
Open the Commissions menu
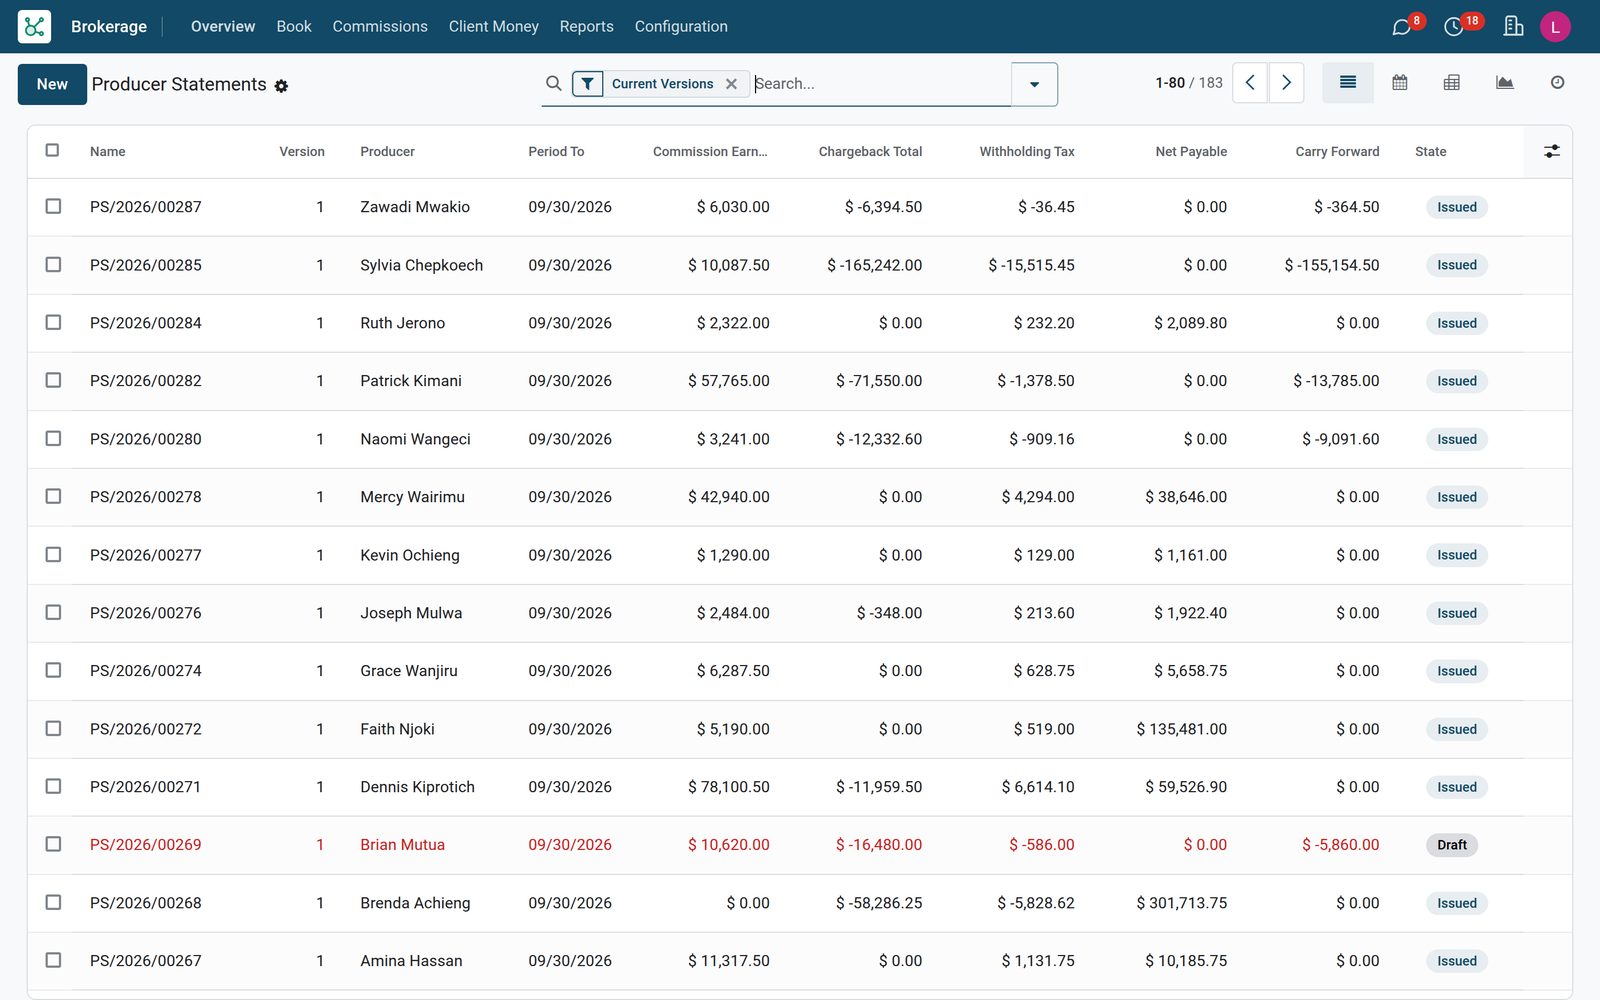(380, 27)
